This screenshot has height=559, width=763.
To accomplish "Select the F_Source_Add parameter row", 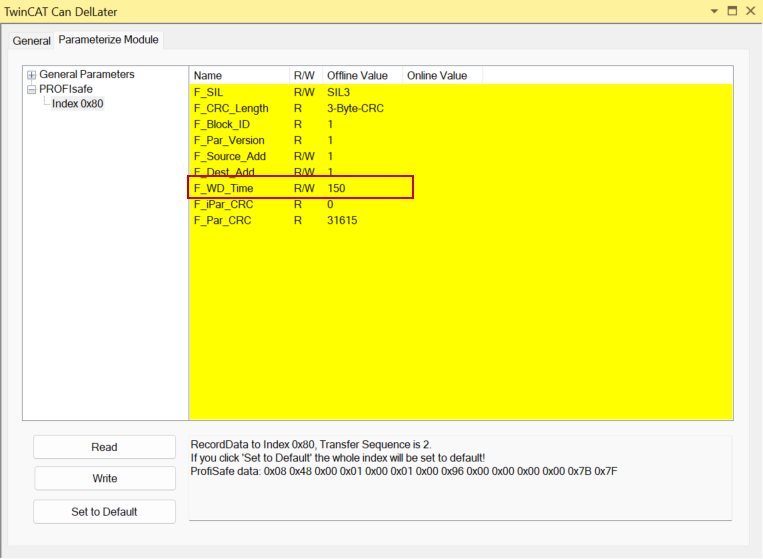I will (460, 156).
